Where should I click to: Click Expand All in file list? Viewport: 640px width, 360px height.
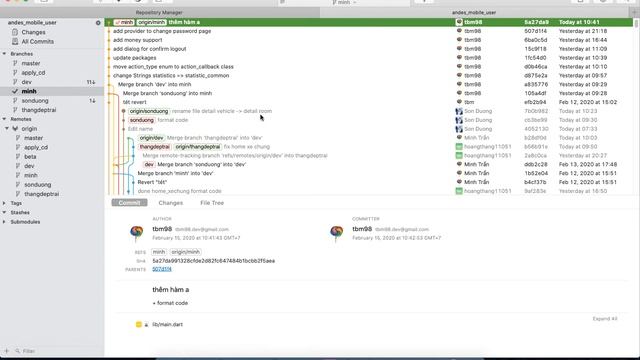point(605,319)
